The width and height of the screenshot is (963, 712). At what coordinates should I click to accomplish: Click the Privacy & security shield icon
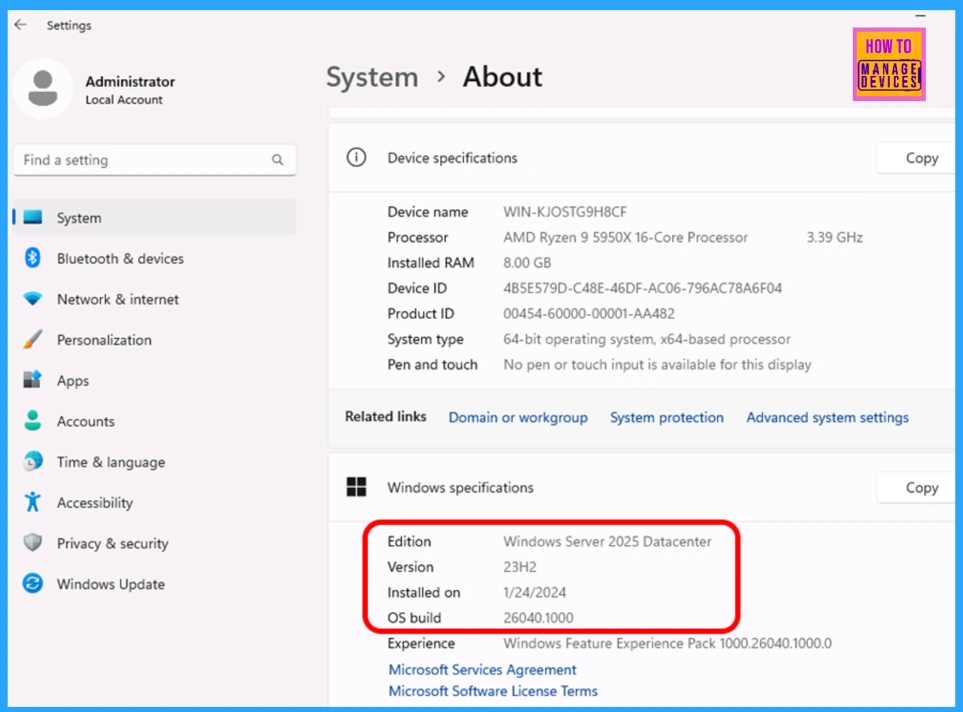tap(33, 542)
